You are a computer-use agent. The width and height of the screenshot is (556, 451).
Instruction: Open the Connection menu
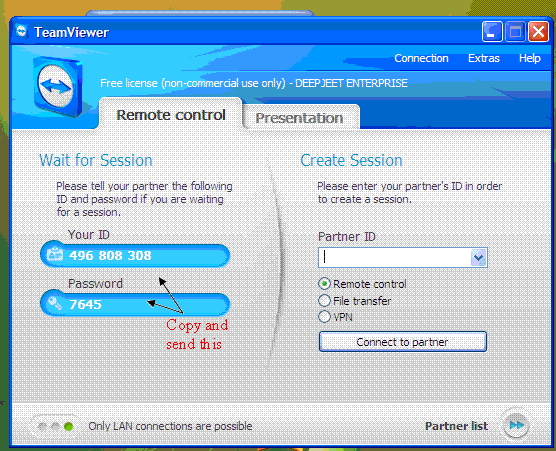point(421,58)
